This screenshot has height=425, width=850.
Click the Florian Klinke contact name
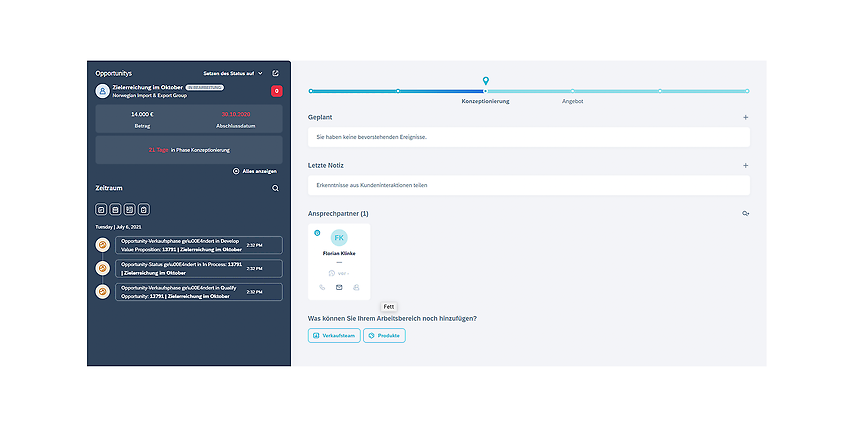point(339,253)
